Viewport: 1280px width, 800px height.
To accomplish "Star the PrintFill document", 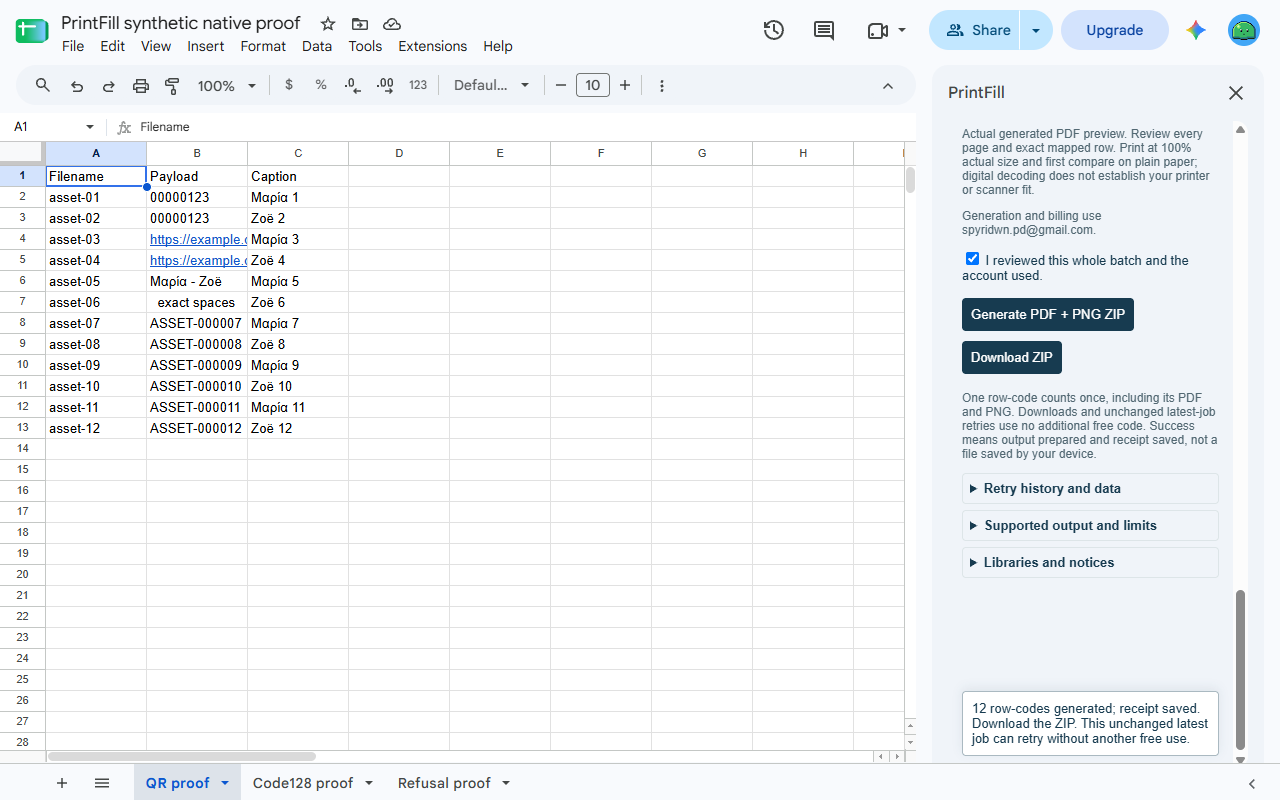I will [x=328, y=23].
